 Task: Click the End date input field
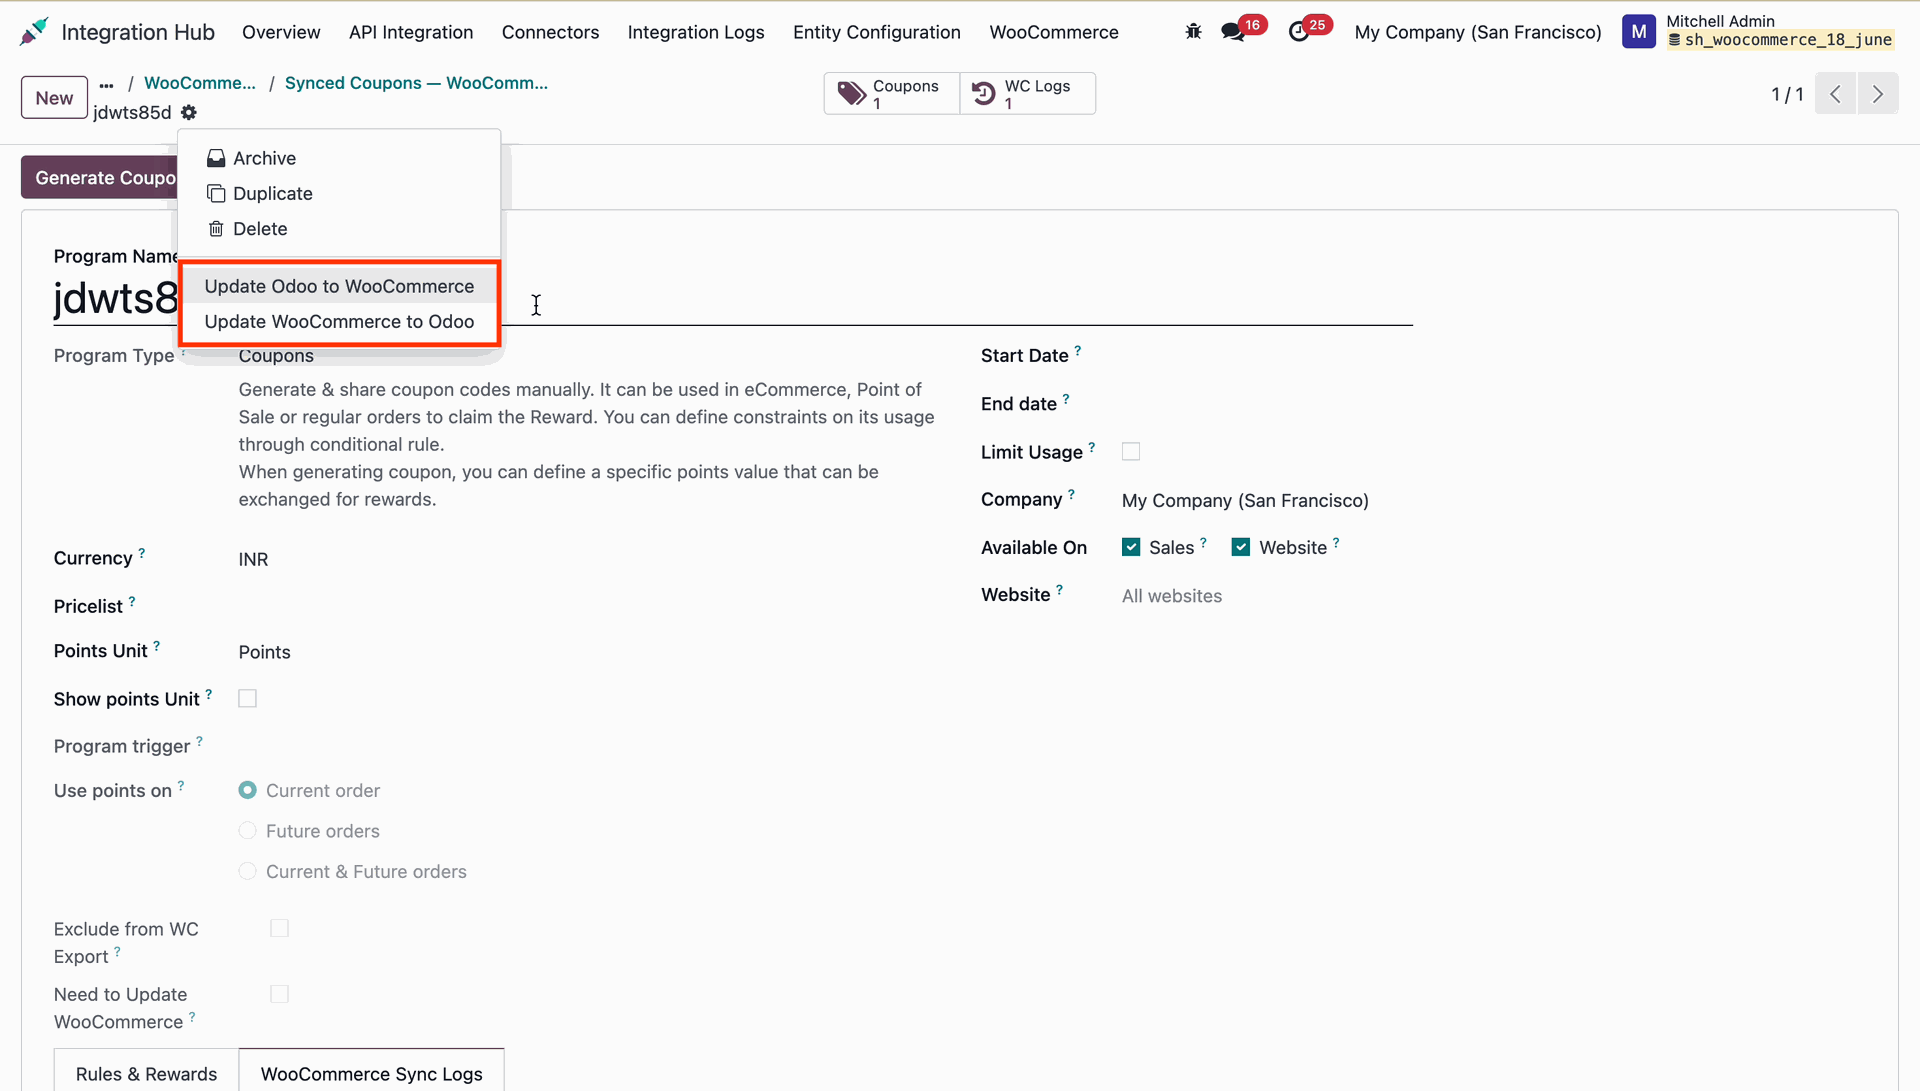[1267, 404]
